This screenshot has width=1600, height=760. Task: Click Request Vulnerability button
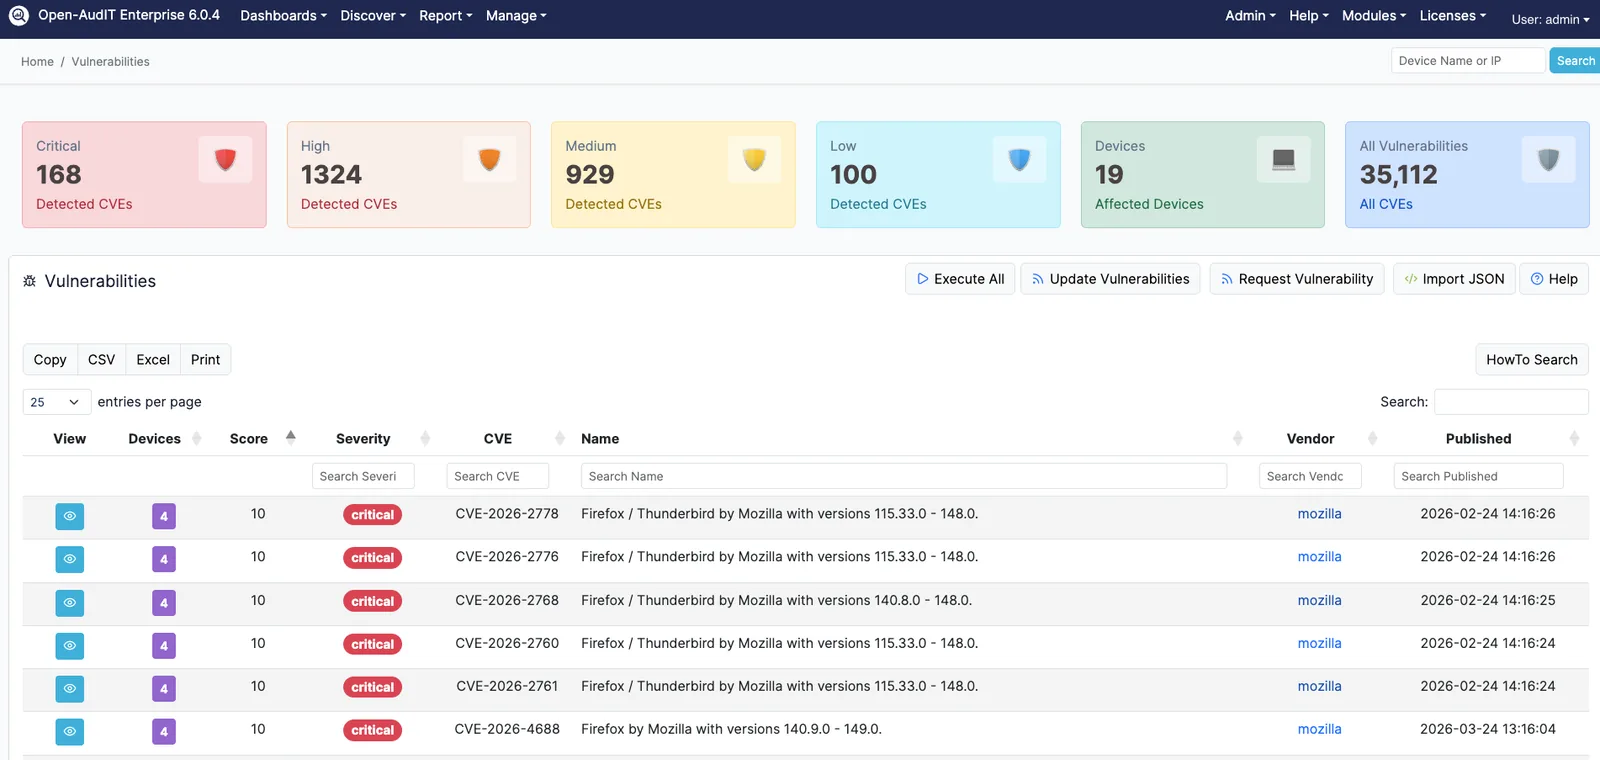click(x=1297, y=279)
